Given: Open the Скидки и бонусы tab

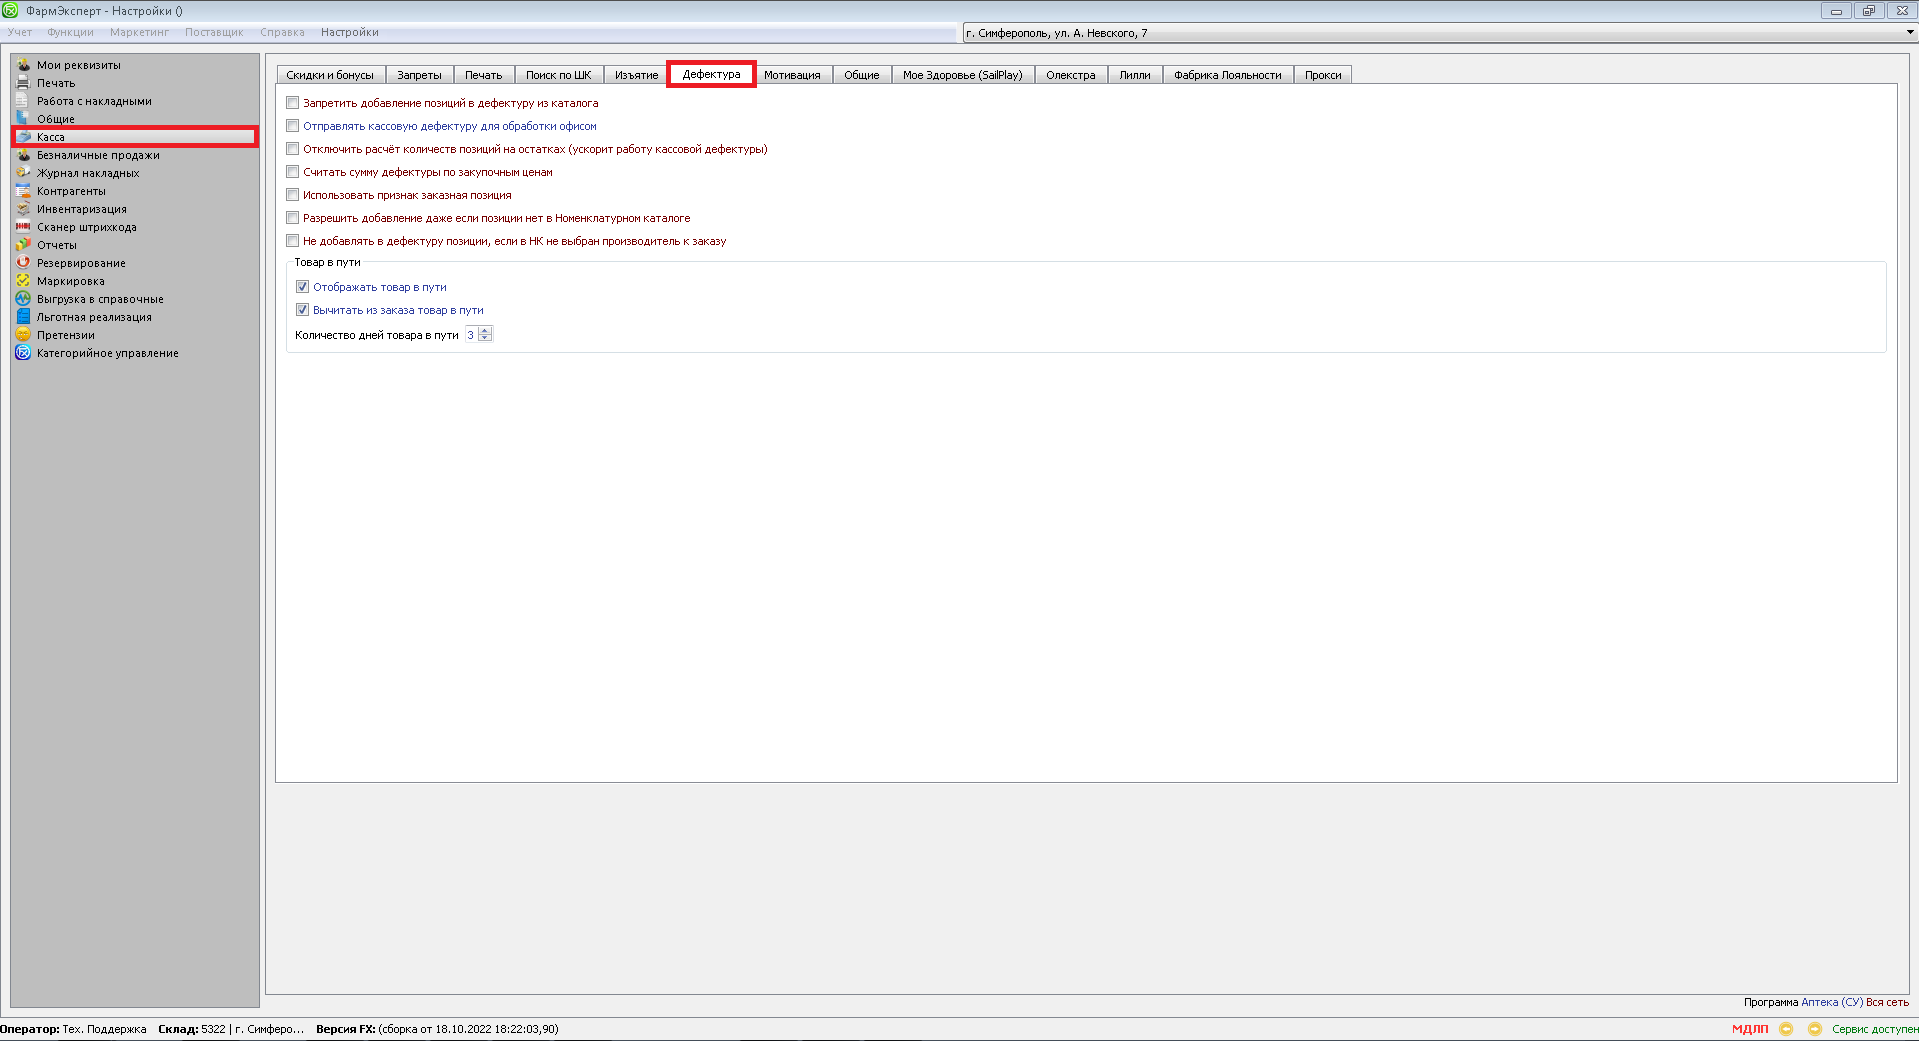Looking at the screenshot, I should point(330,75).
